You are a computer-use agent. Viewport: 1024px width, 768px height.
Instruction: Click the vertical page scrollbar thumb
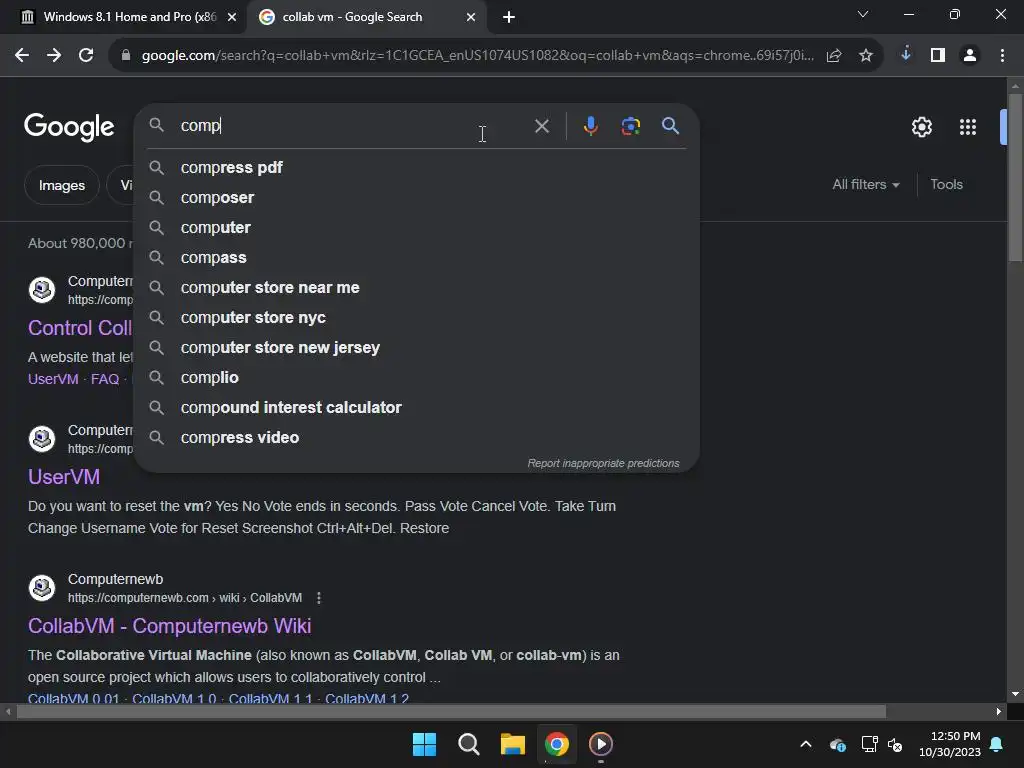1016,178
